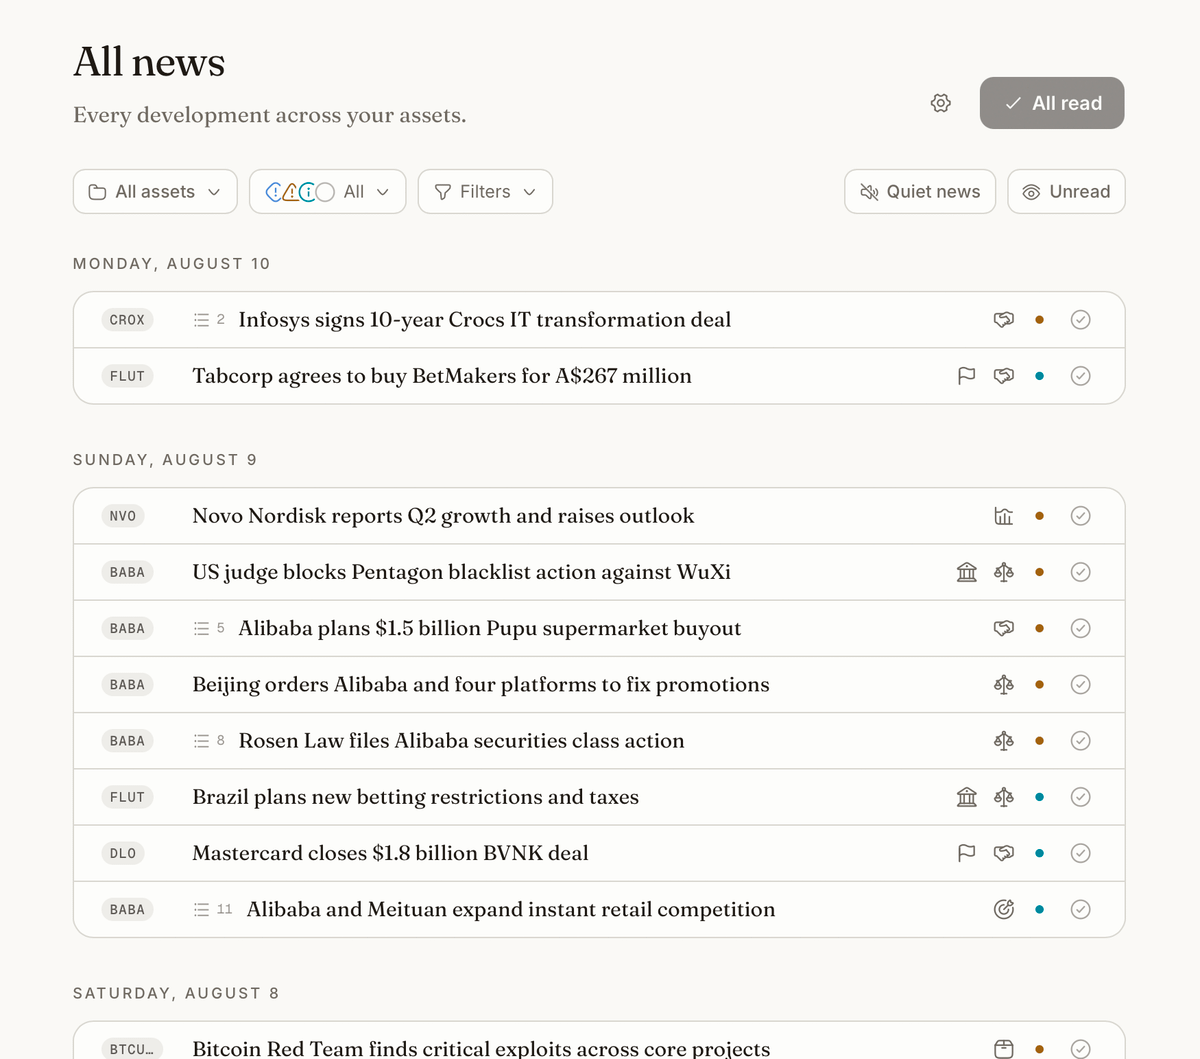The height and width of the screenshot is (1059, 1200).
Task: Open Infosys signs 10-year Crocs IT deal headline
Action: 485,320
